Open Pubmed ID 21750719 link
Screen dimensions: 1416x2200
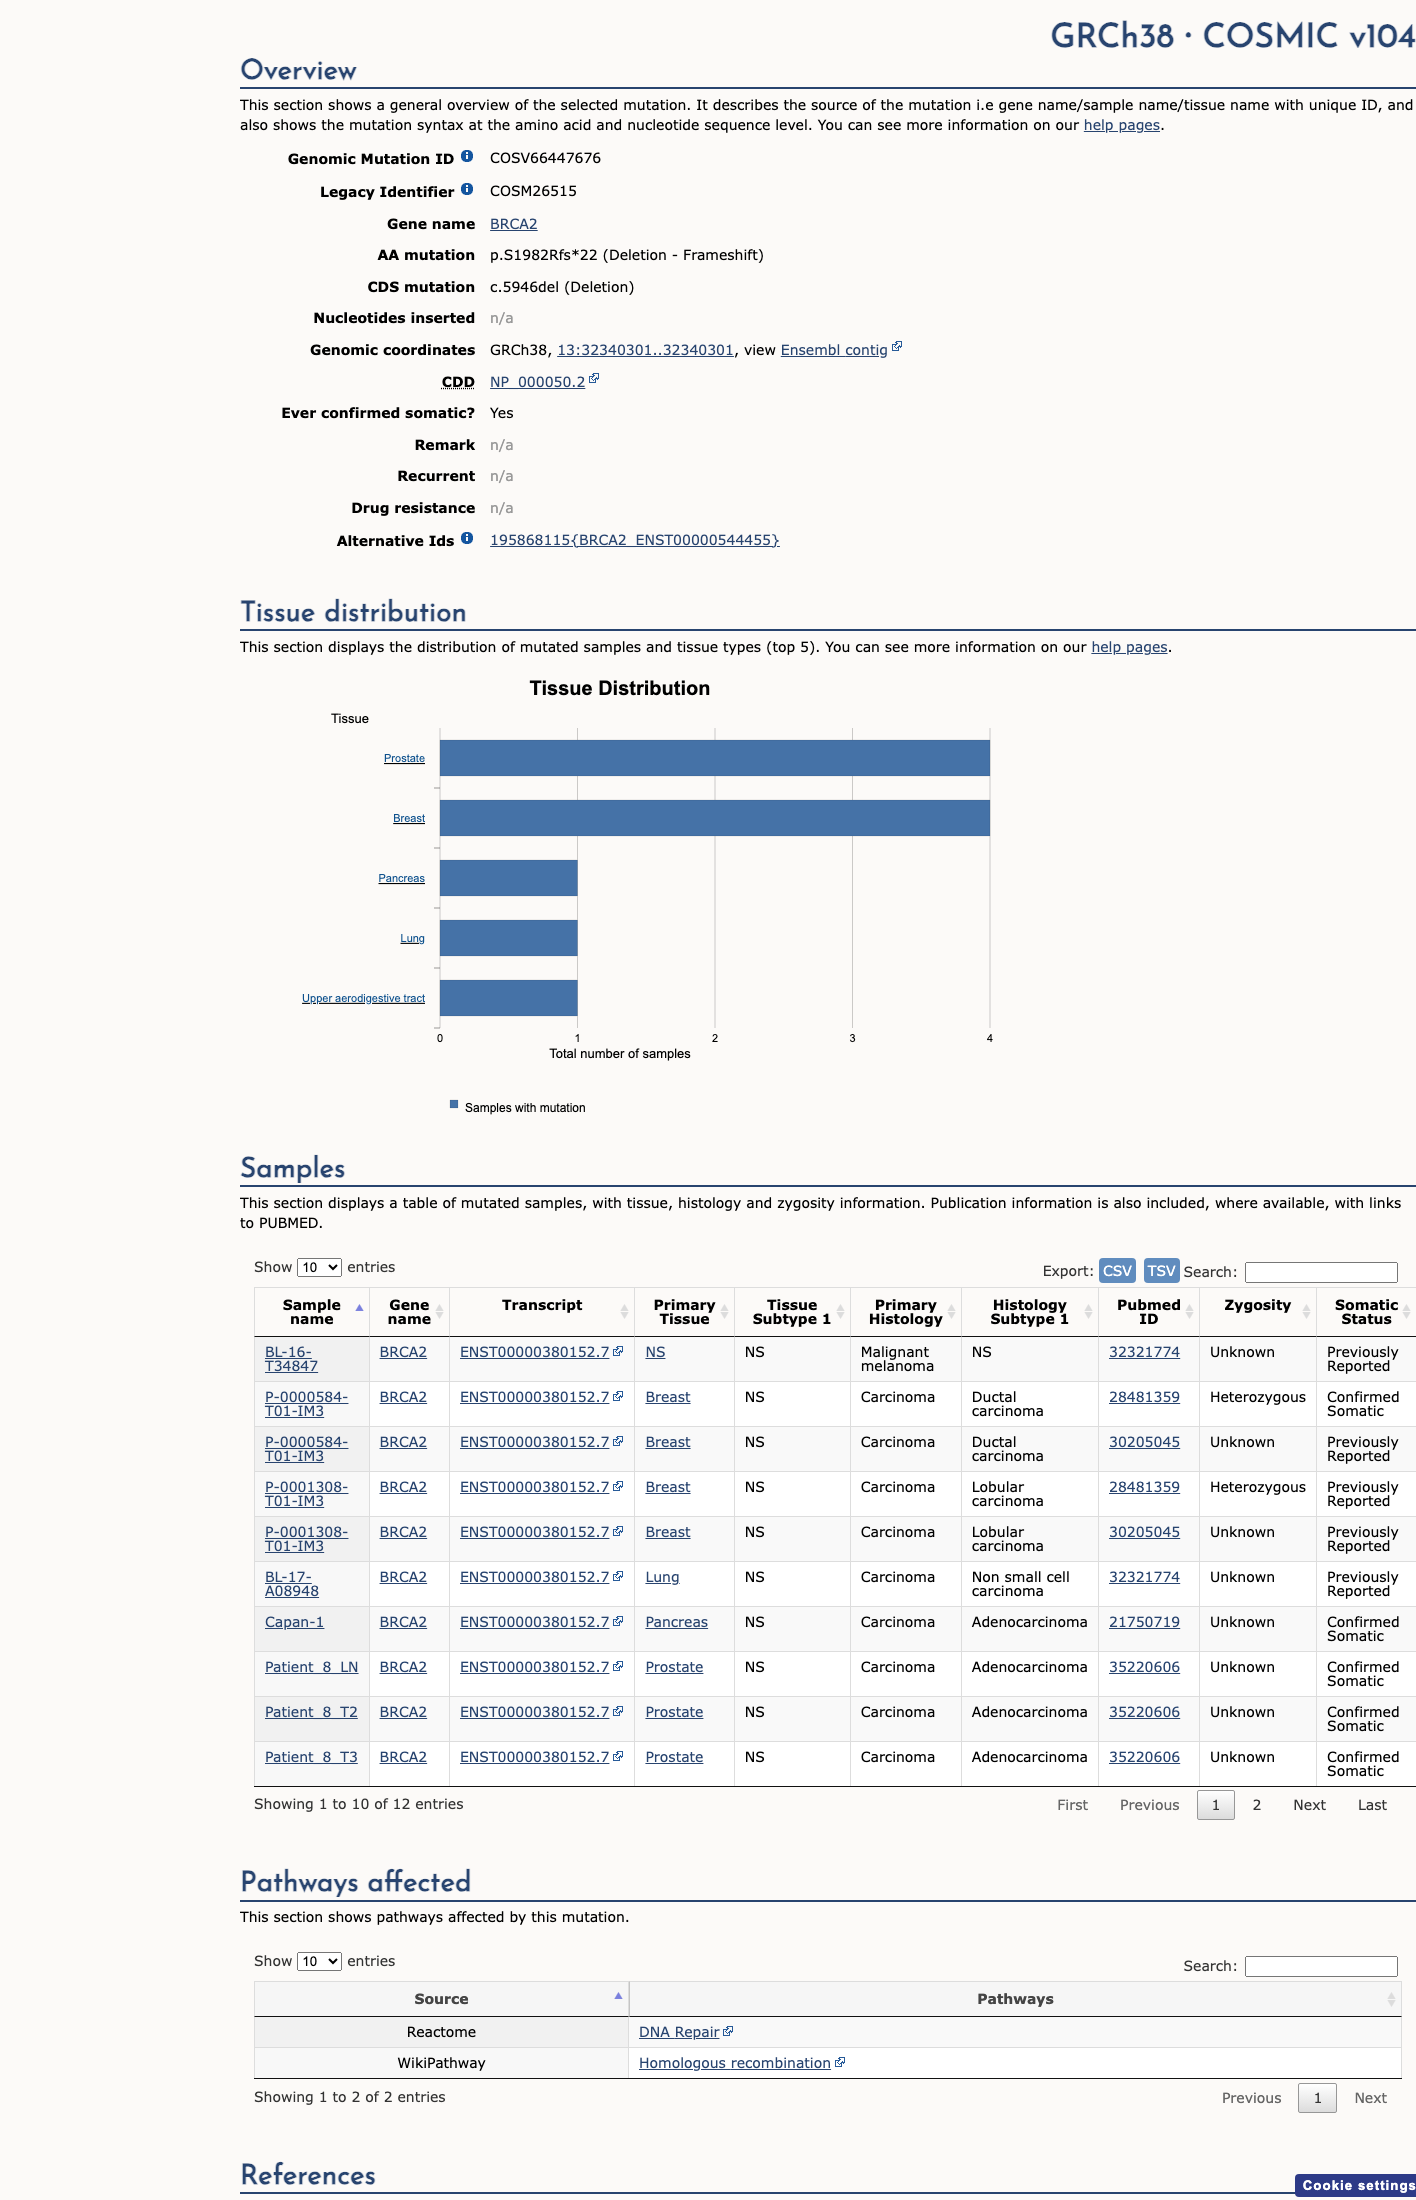click(x=1144, y=1622)
